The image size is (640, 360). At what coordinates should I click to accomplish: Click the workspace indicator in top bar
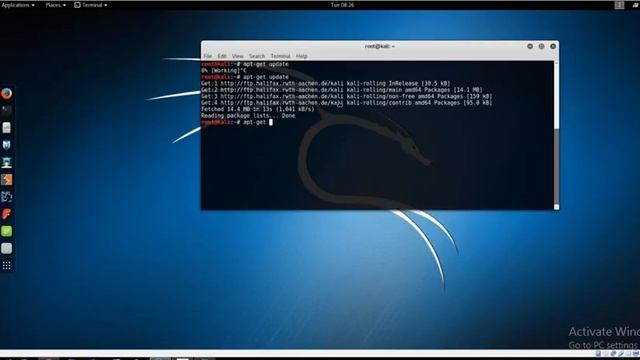click(x=619, y=5)
